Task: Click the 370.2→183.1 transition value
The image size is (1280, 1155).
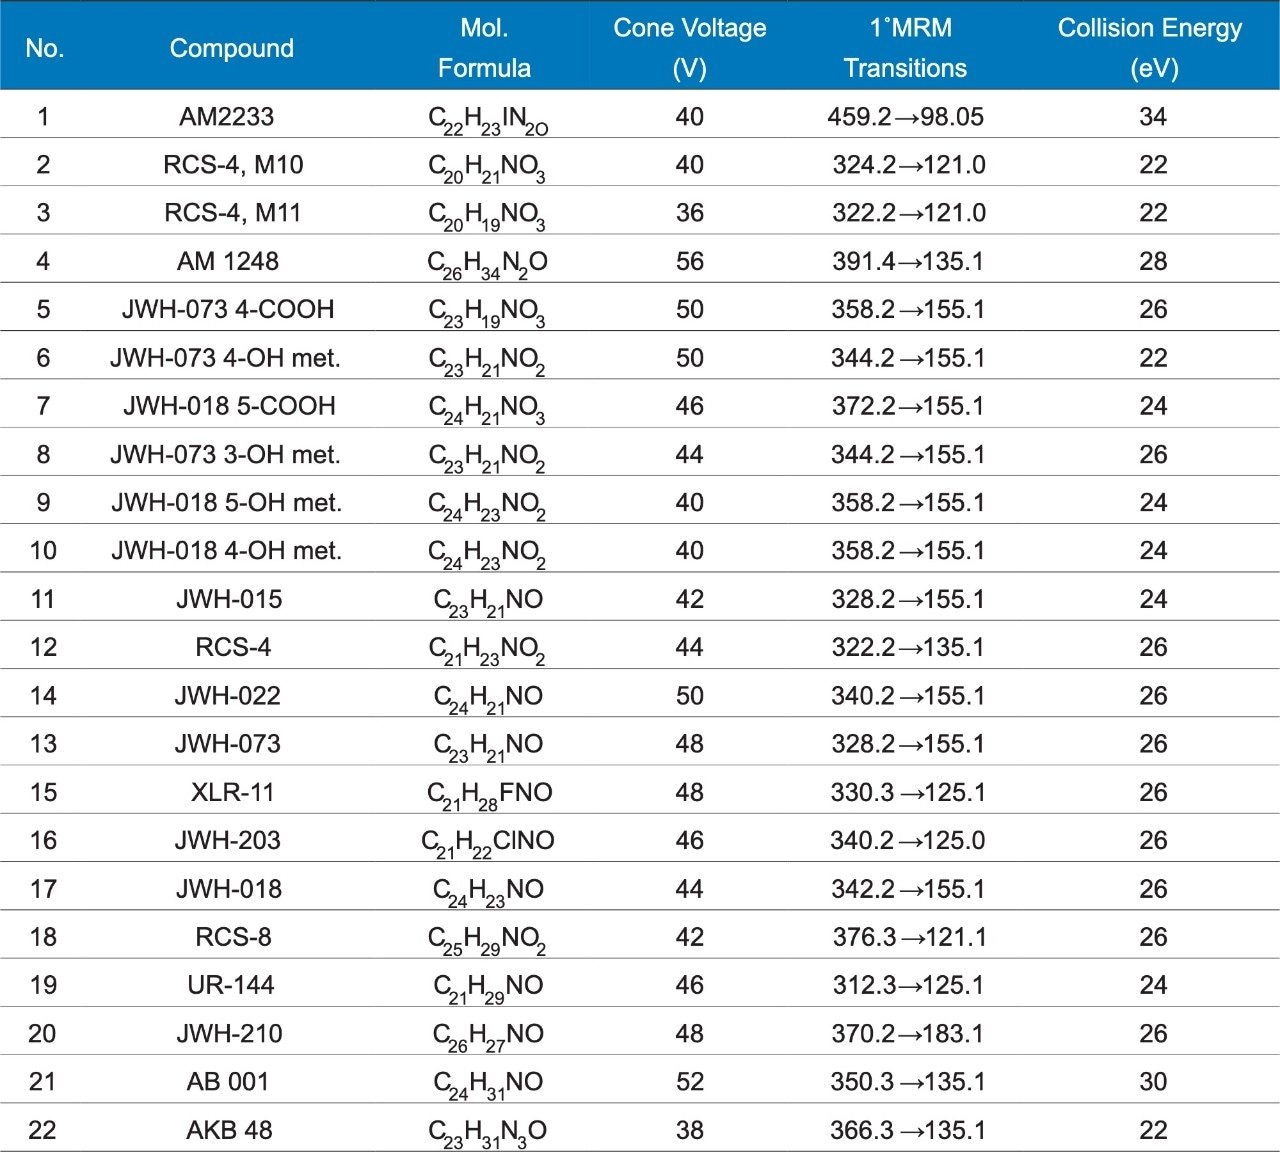Action: tap(907, 1034)
